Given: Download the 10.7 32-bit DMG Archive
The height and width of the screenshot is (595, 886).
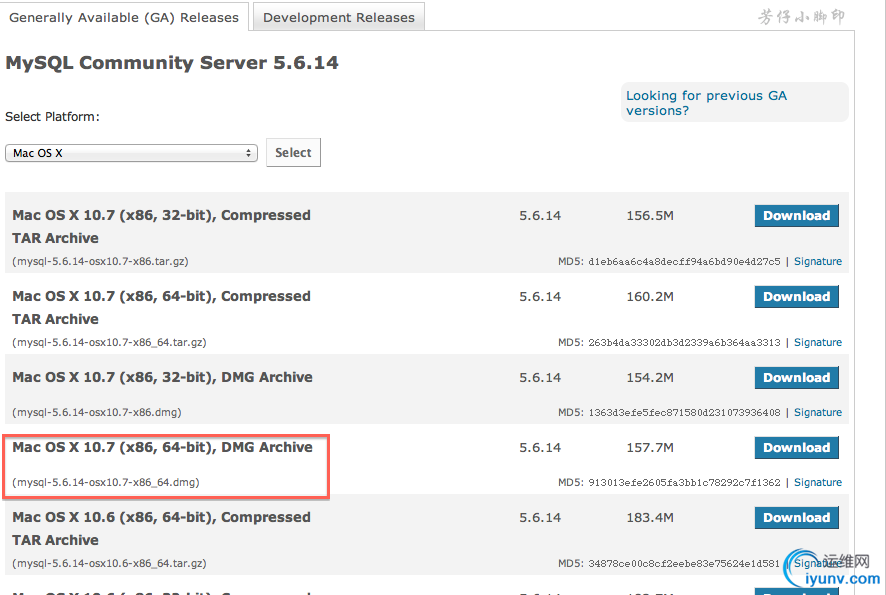Looking at the screenshot, I should pyautogui.click(x=797, y=377).
